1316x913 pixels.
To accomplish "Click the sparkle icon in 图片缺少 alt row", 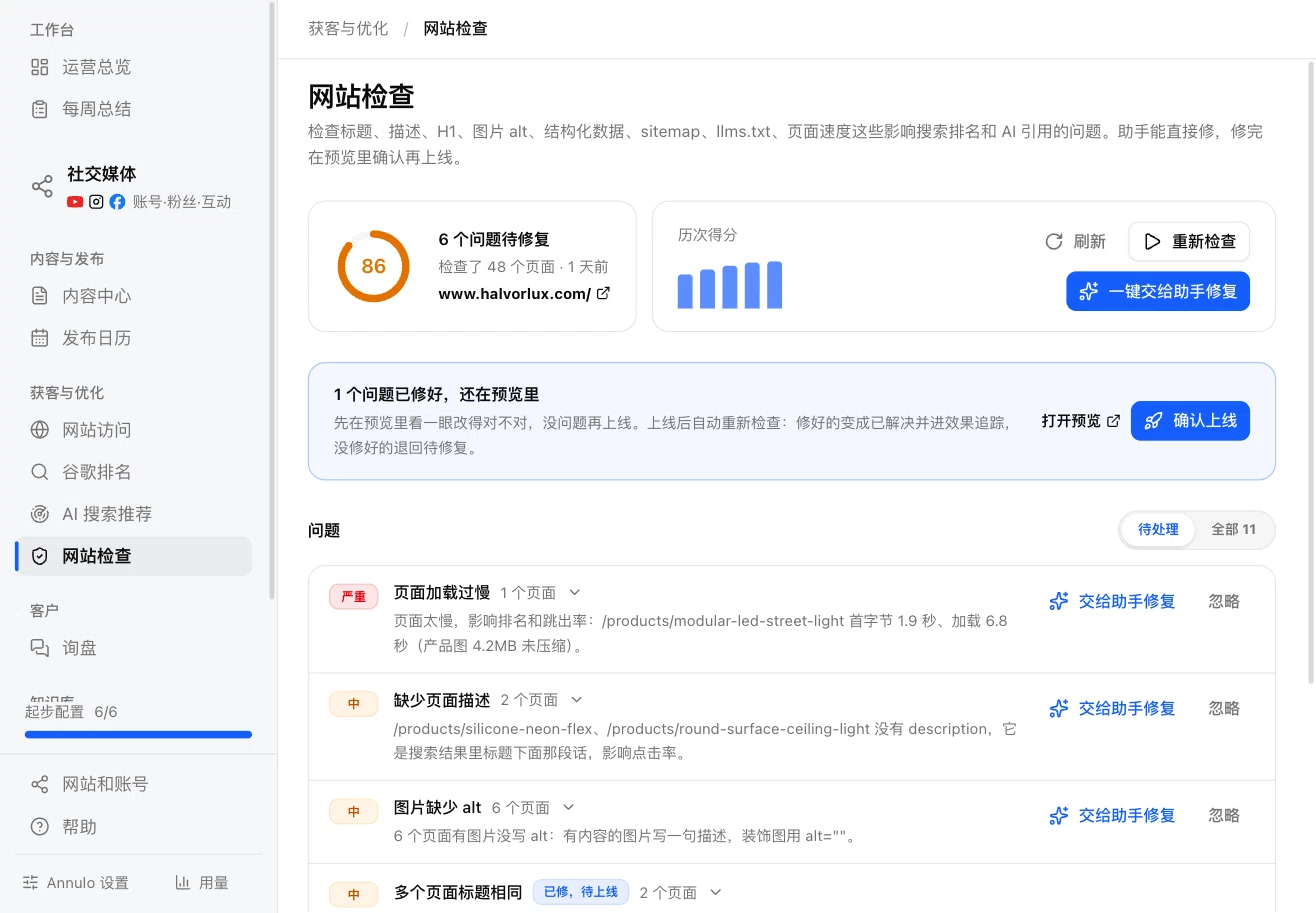I will point(1059,816).
